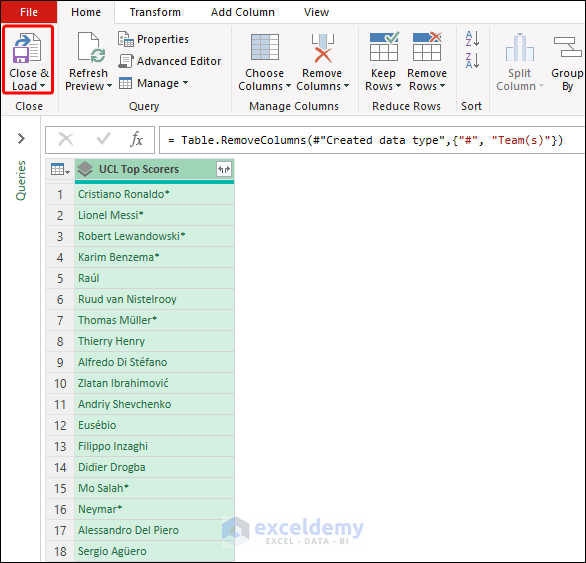Click the expand column icon on UCL Top Scorers
The height and width of the screenshot is (563, 586).
tap(224, 169)
